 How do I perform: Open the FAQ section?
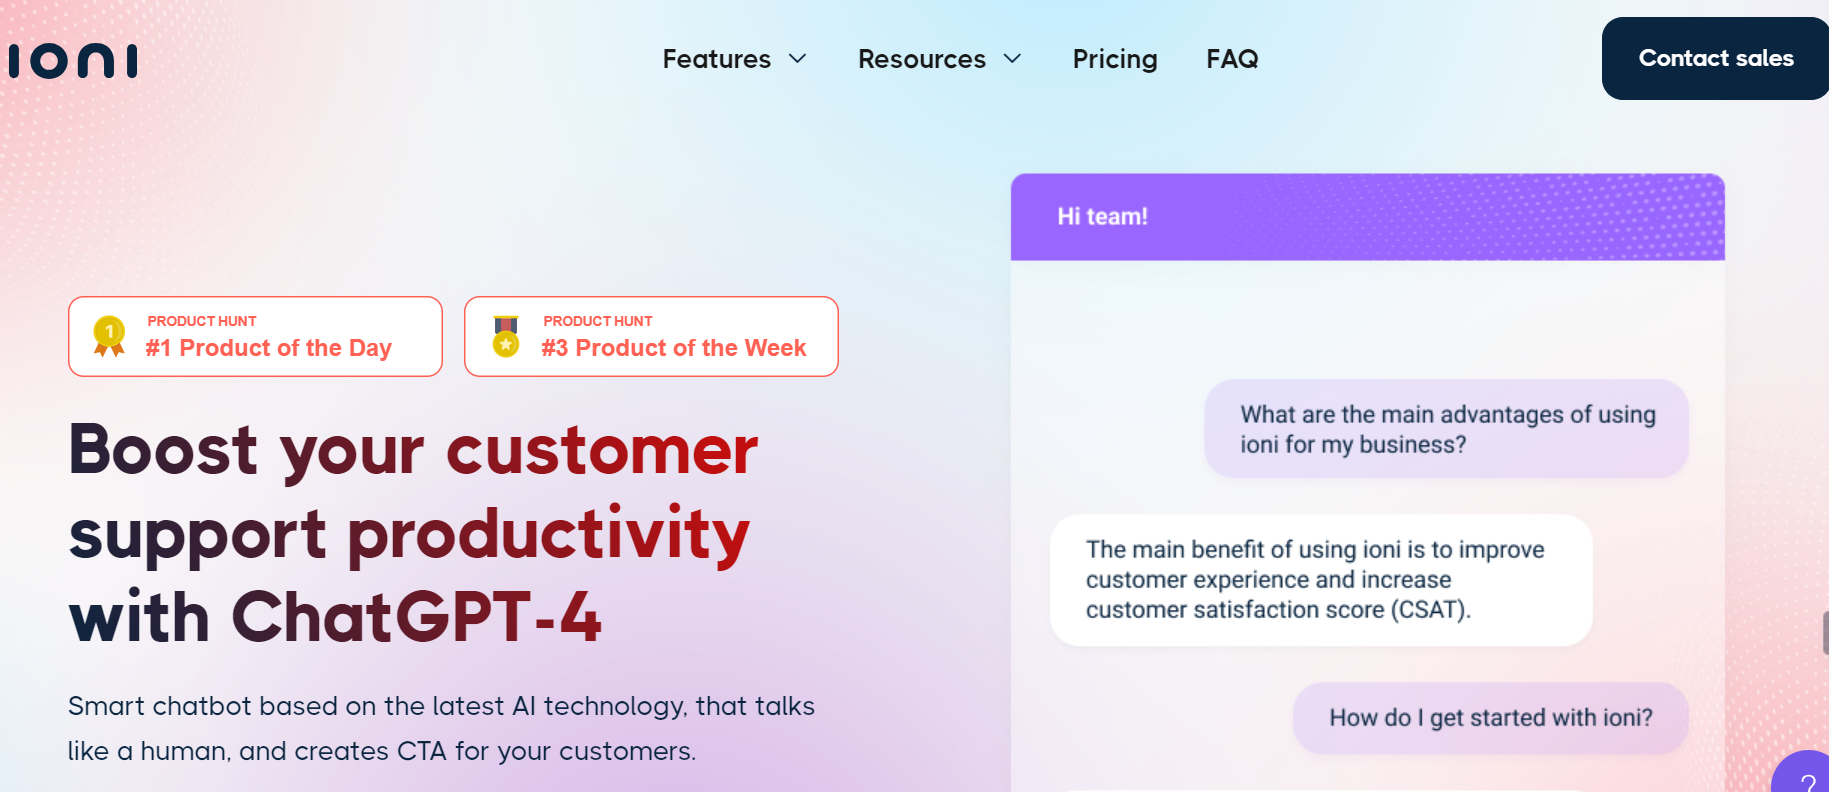[x=1232, y=59]
